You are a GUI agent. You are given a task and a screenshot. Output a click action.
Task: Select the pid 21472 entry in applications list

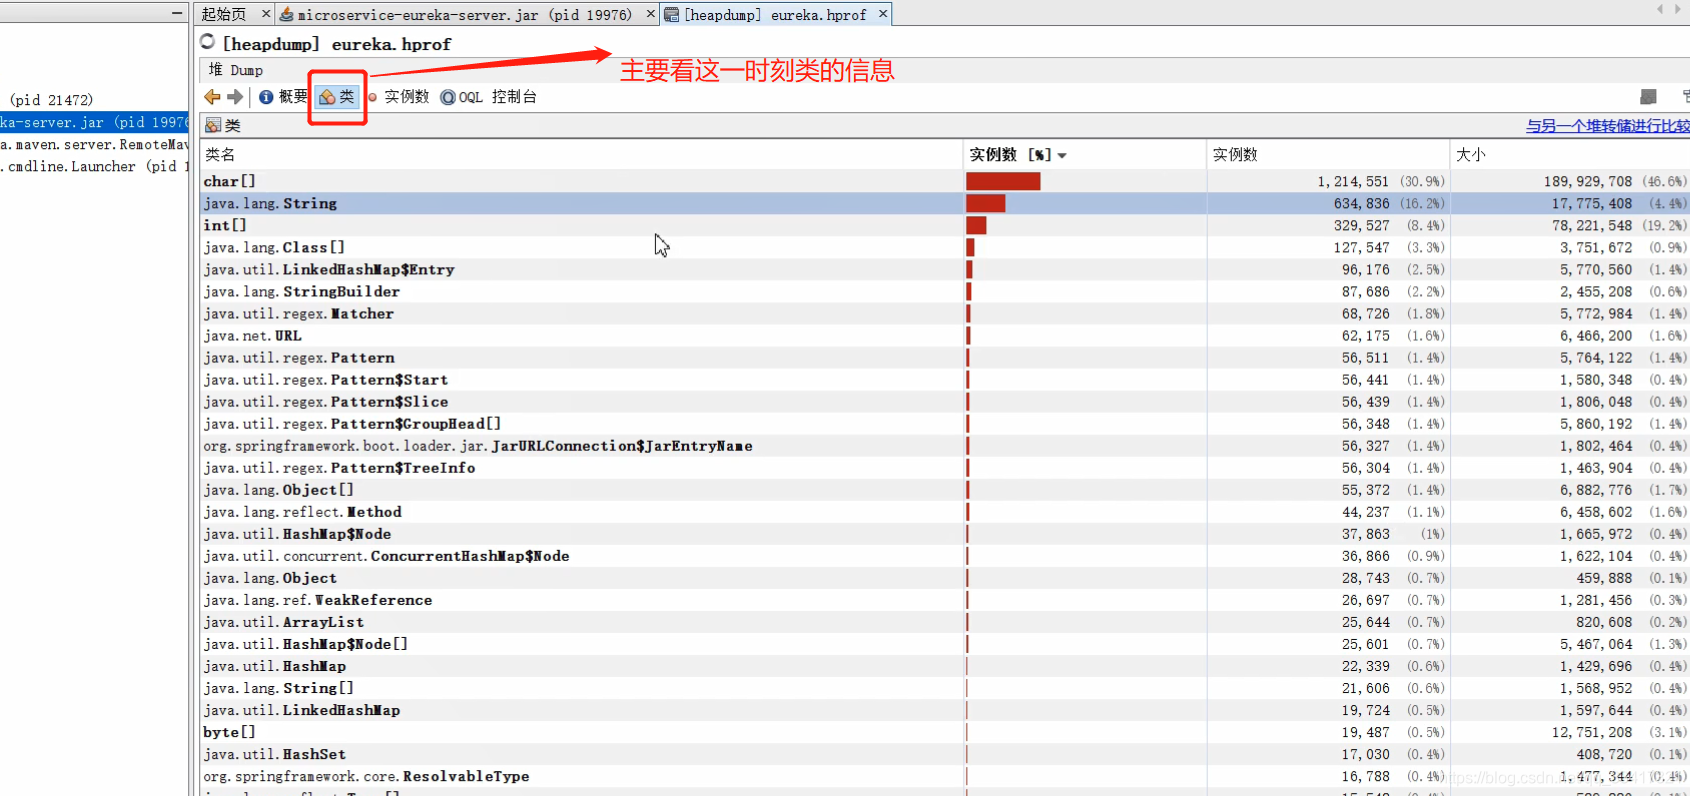[51, 100]
